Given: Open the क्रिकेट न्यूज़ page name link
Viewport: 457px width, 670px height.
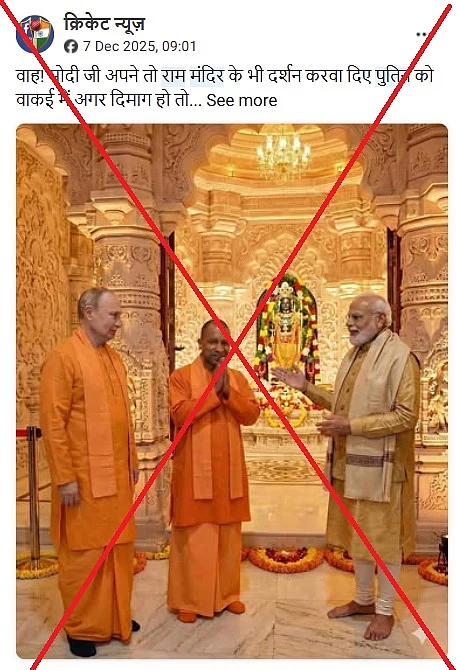Looking at the screenshot, I should (x=104, y=23).
